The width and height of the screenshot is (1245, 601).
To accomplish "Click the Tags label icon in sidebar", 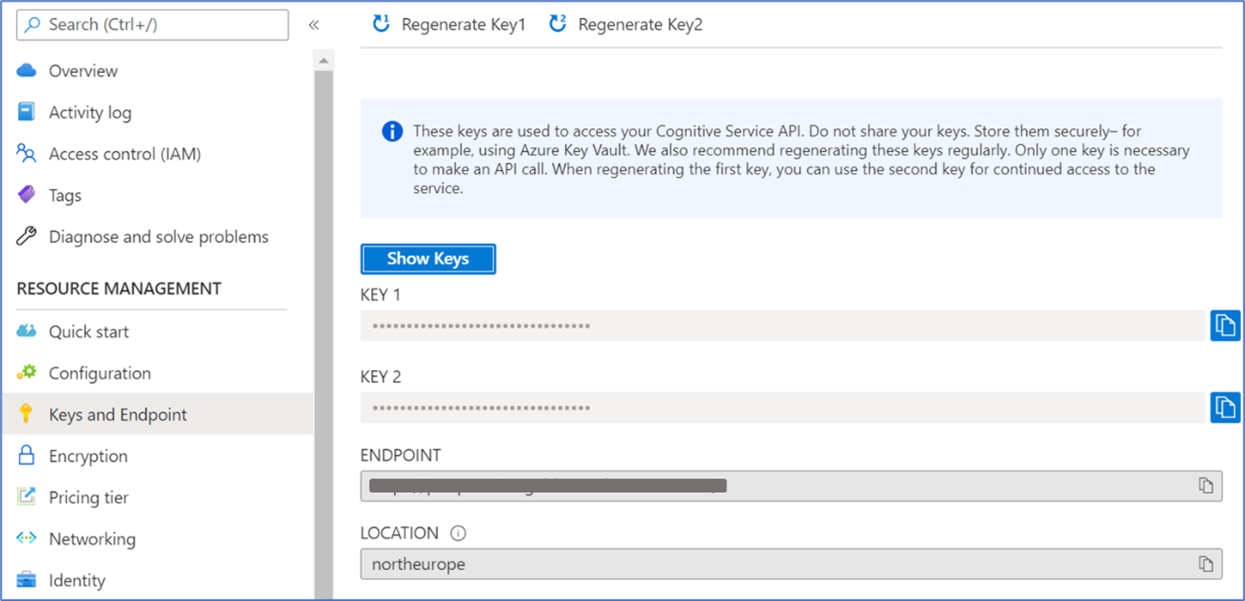I will [x=27, y=194].
